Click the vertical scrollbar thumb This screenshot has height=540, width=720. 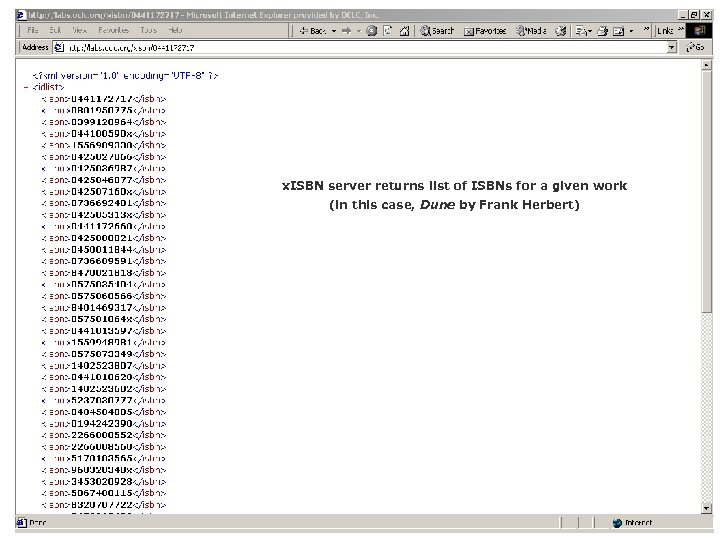[x=707, y=192]
